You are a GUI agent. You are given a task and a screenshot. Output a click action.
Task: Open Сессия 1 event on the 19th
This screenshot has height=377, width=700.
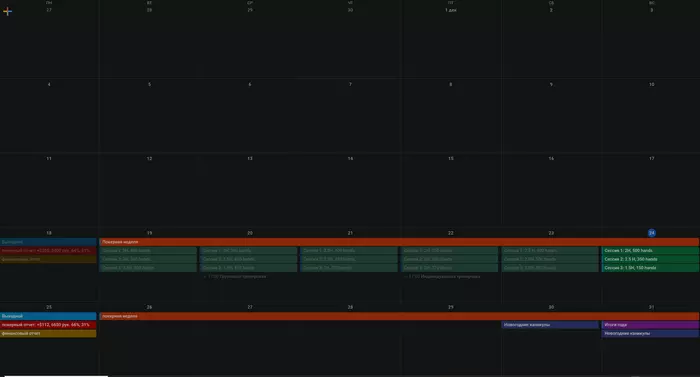pyautogui.click(x=148, y=251)
